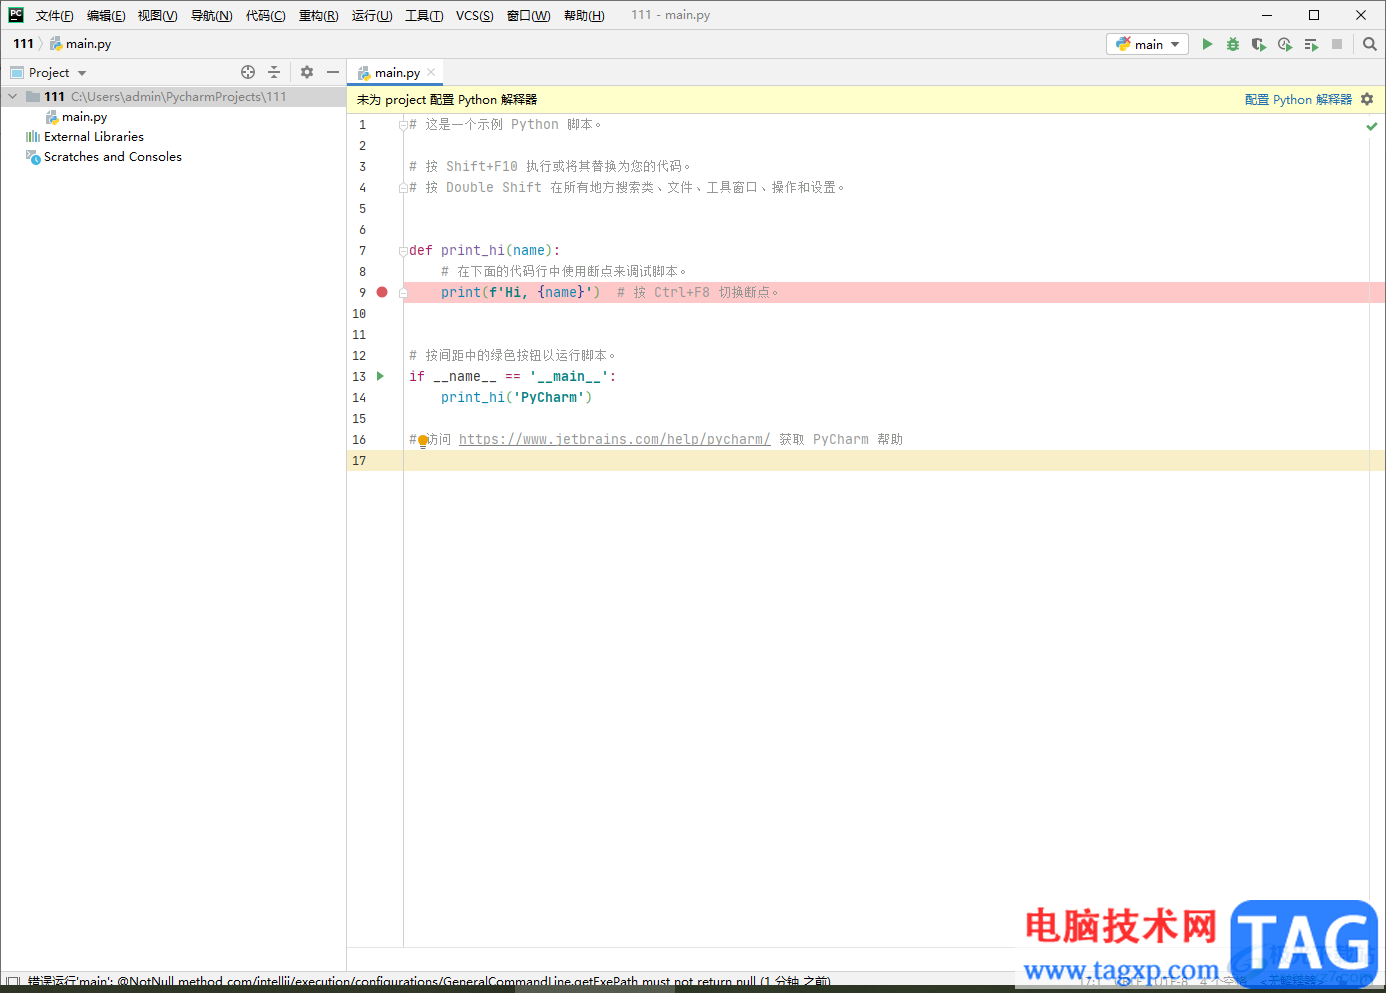Collapse the 111 project root node
Viewport: 1386px width, 993px height.
[x=13, y=97]
